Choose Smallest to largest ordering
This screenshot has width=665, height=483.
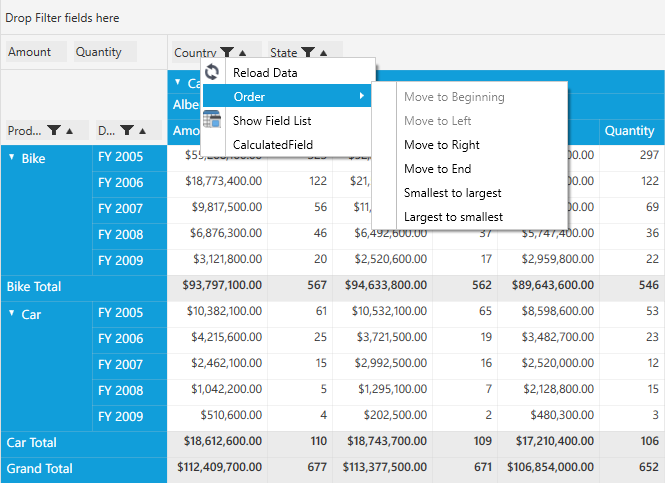click(x=470, y=193)
